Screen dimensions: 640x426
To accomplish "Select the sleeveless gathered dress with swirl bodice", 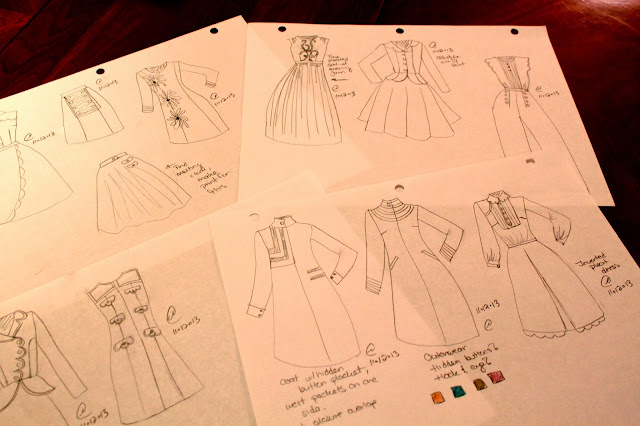I will [x=303, y=90].
